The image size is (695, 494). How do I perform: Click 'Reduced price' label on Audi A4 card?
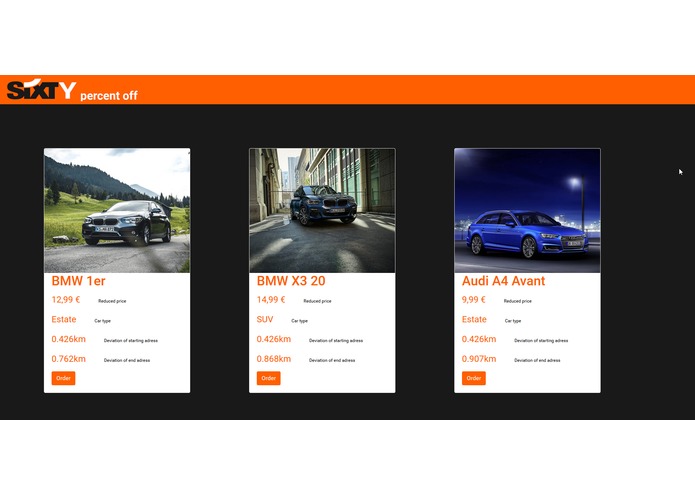pos(518,301)
